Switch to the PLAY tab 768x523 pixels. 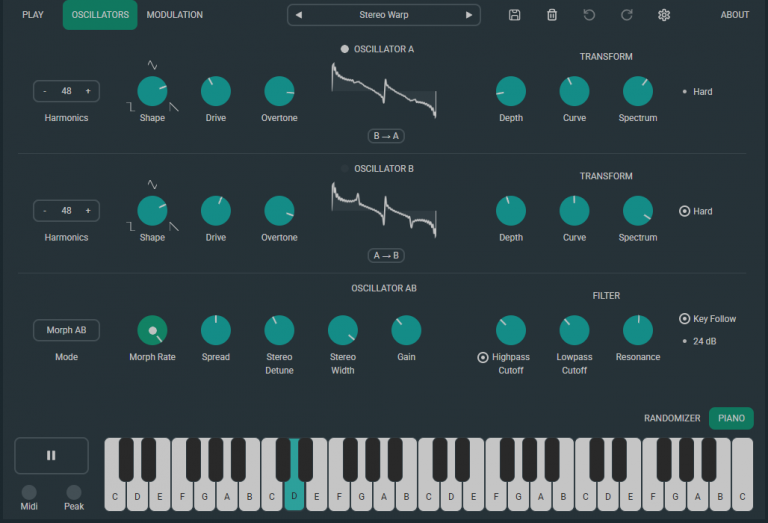[33, 15]
